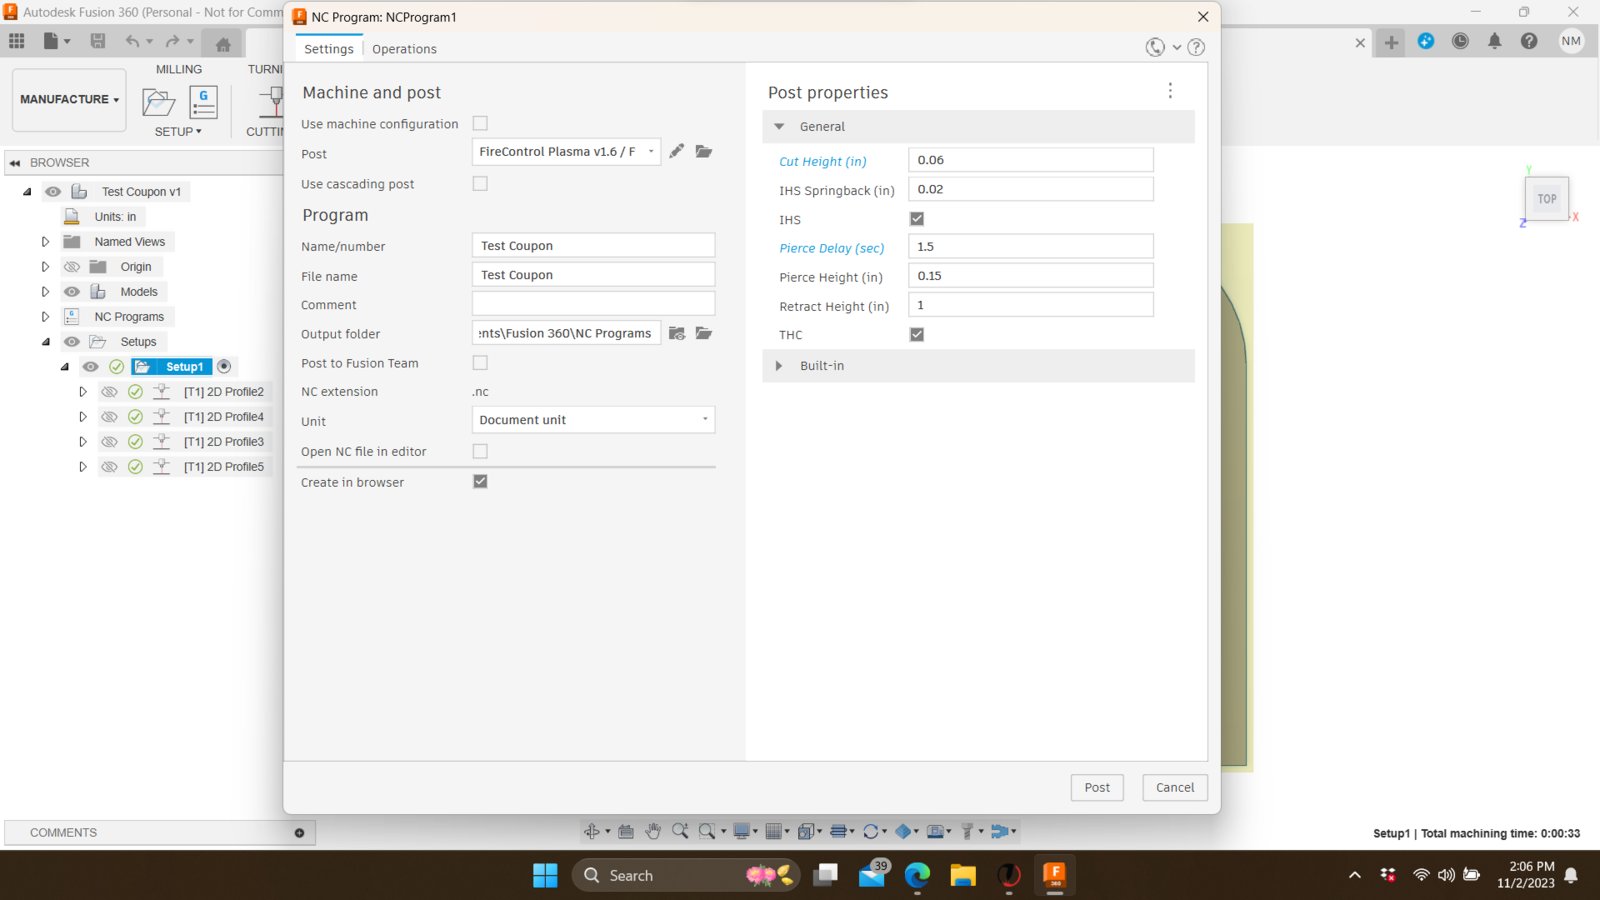Click the Cancel button
The image size is (1600, 900).
pyautogui.click(x=1175, y=787)
